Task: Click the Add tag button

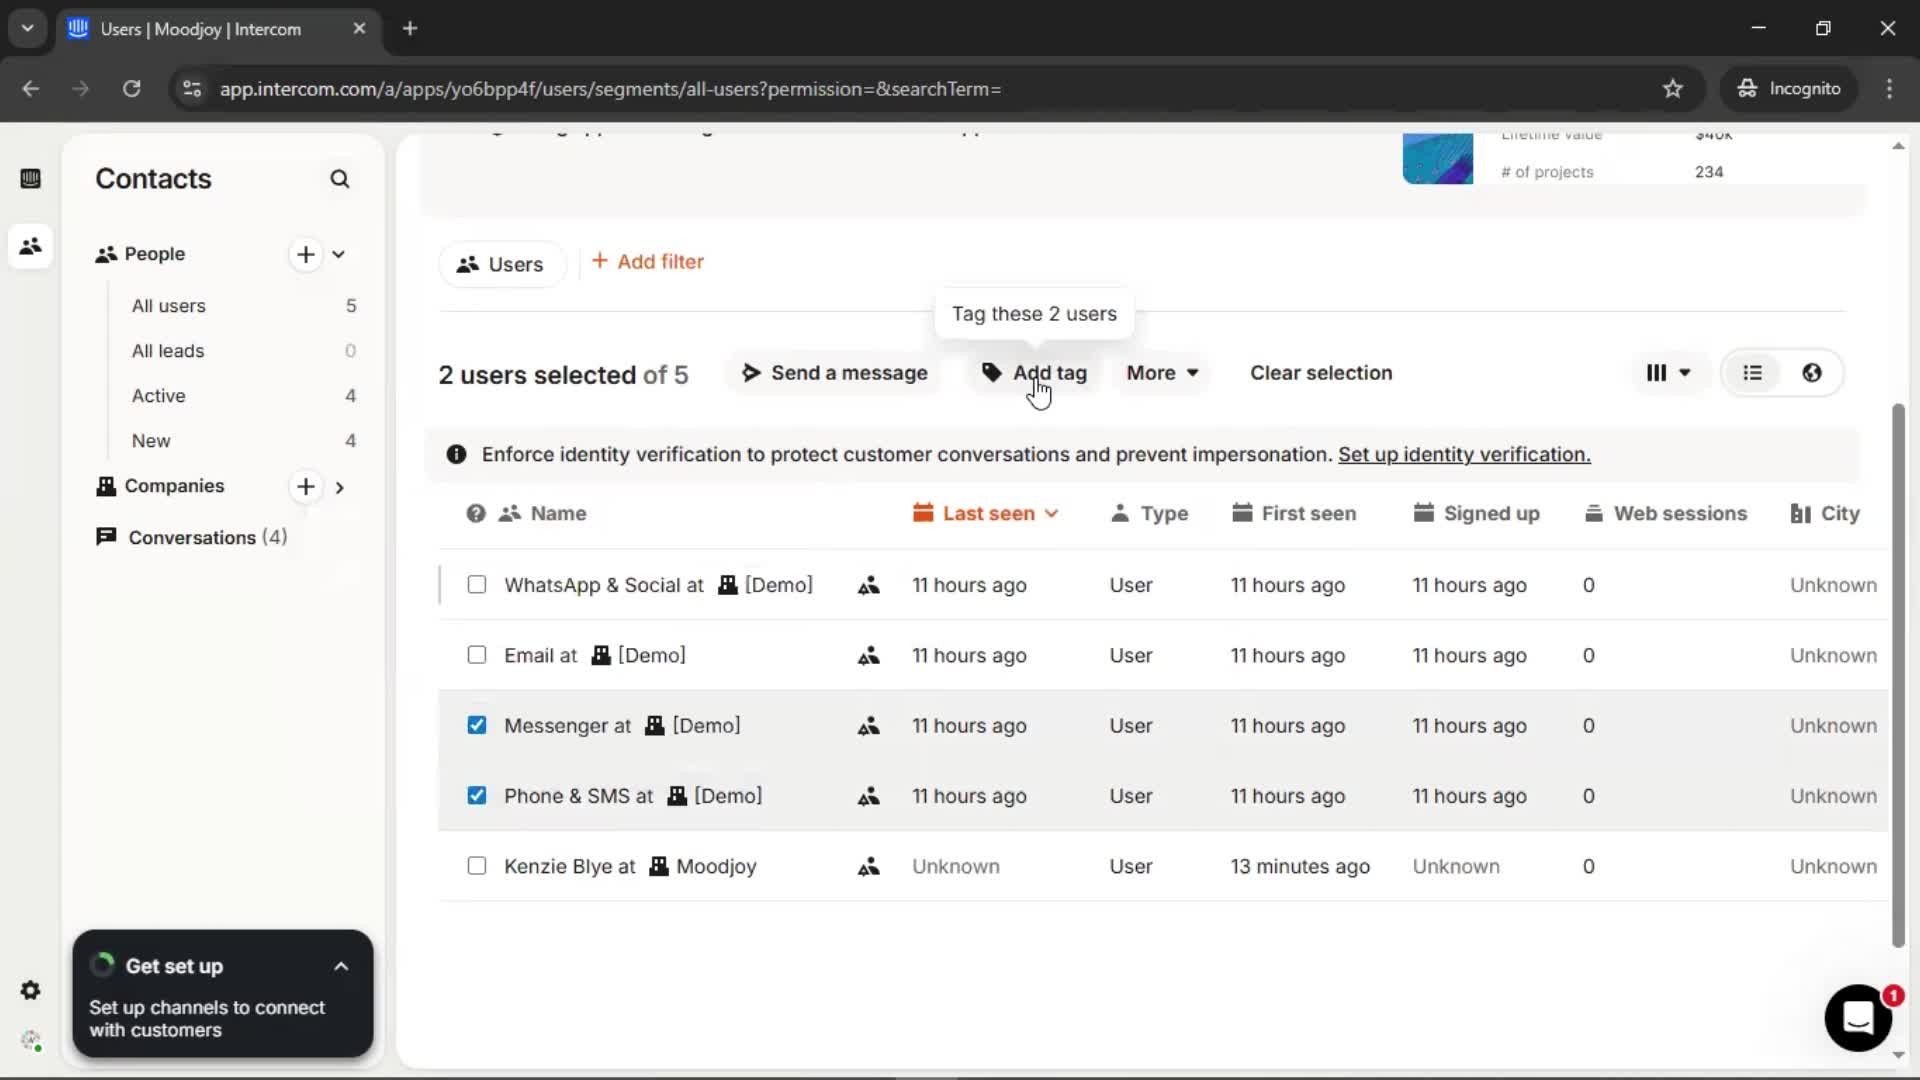Action: (x=1034, y=373)
